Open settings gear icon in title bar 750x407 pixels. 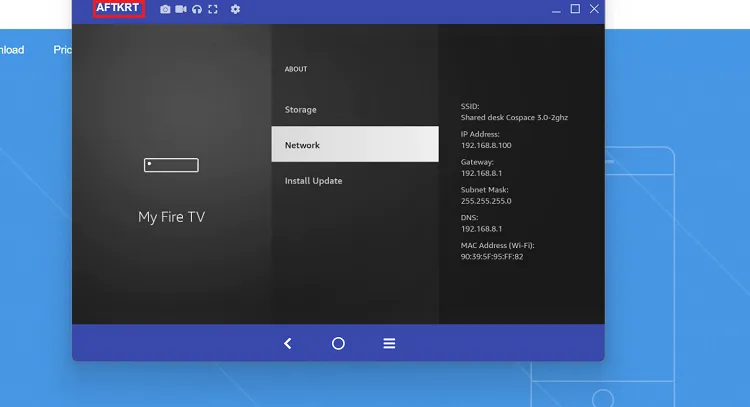click(235, 9)
